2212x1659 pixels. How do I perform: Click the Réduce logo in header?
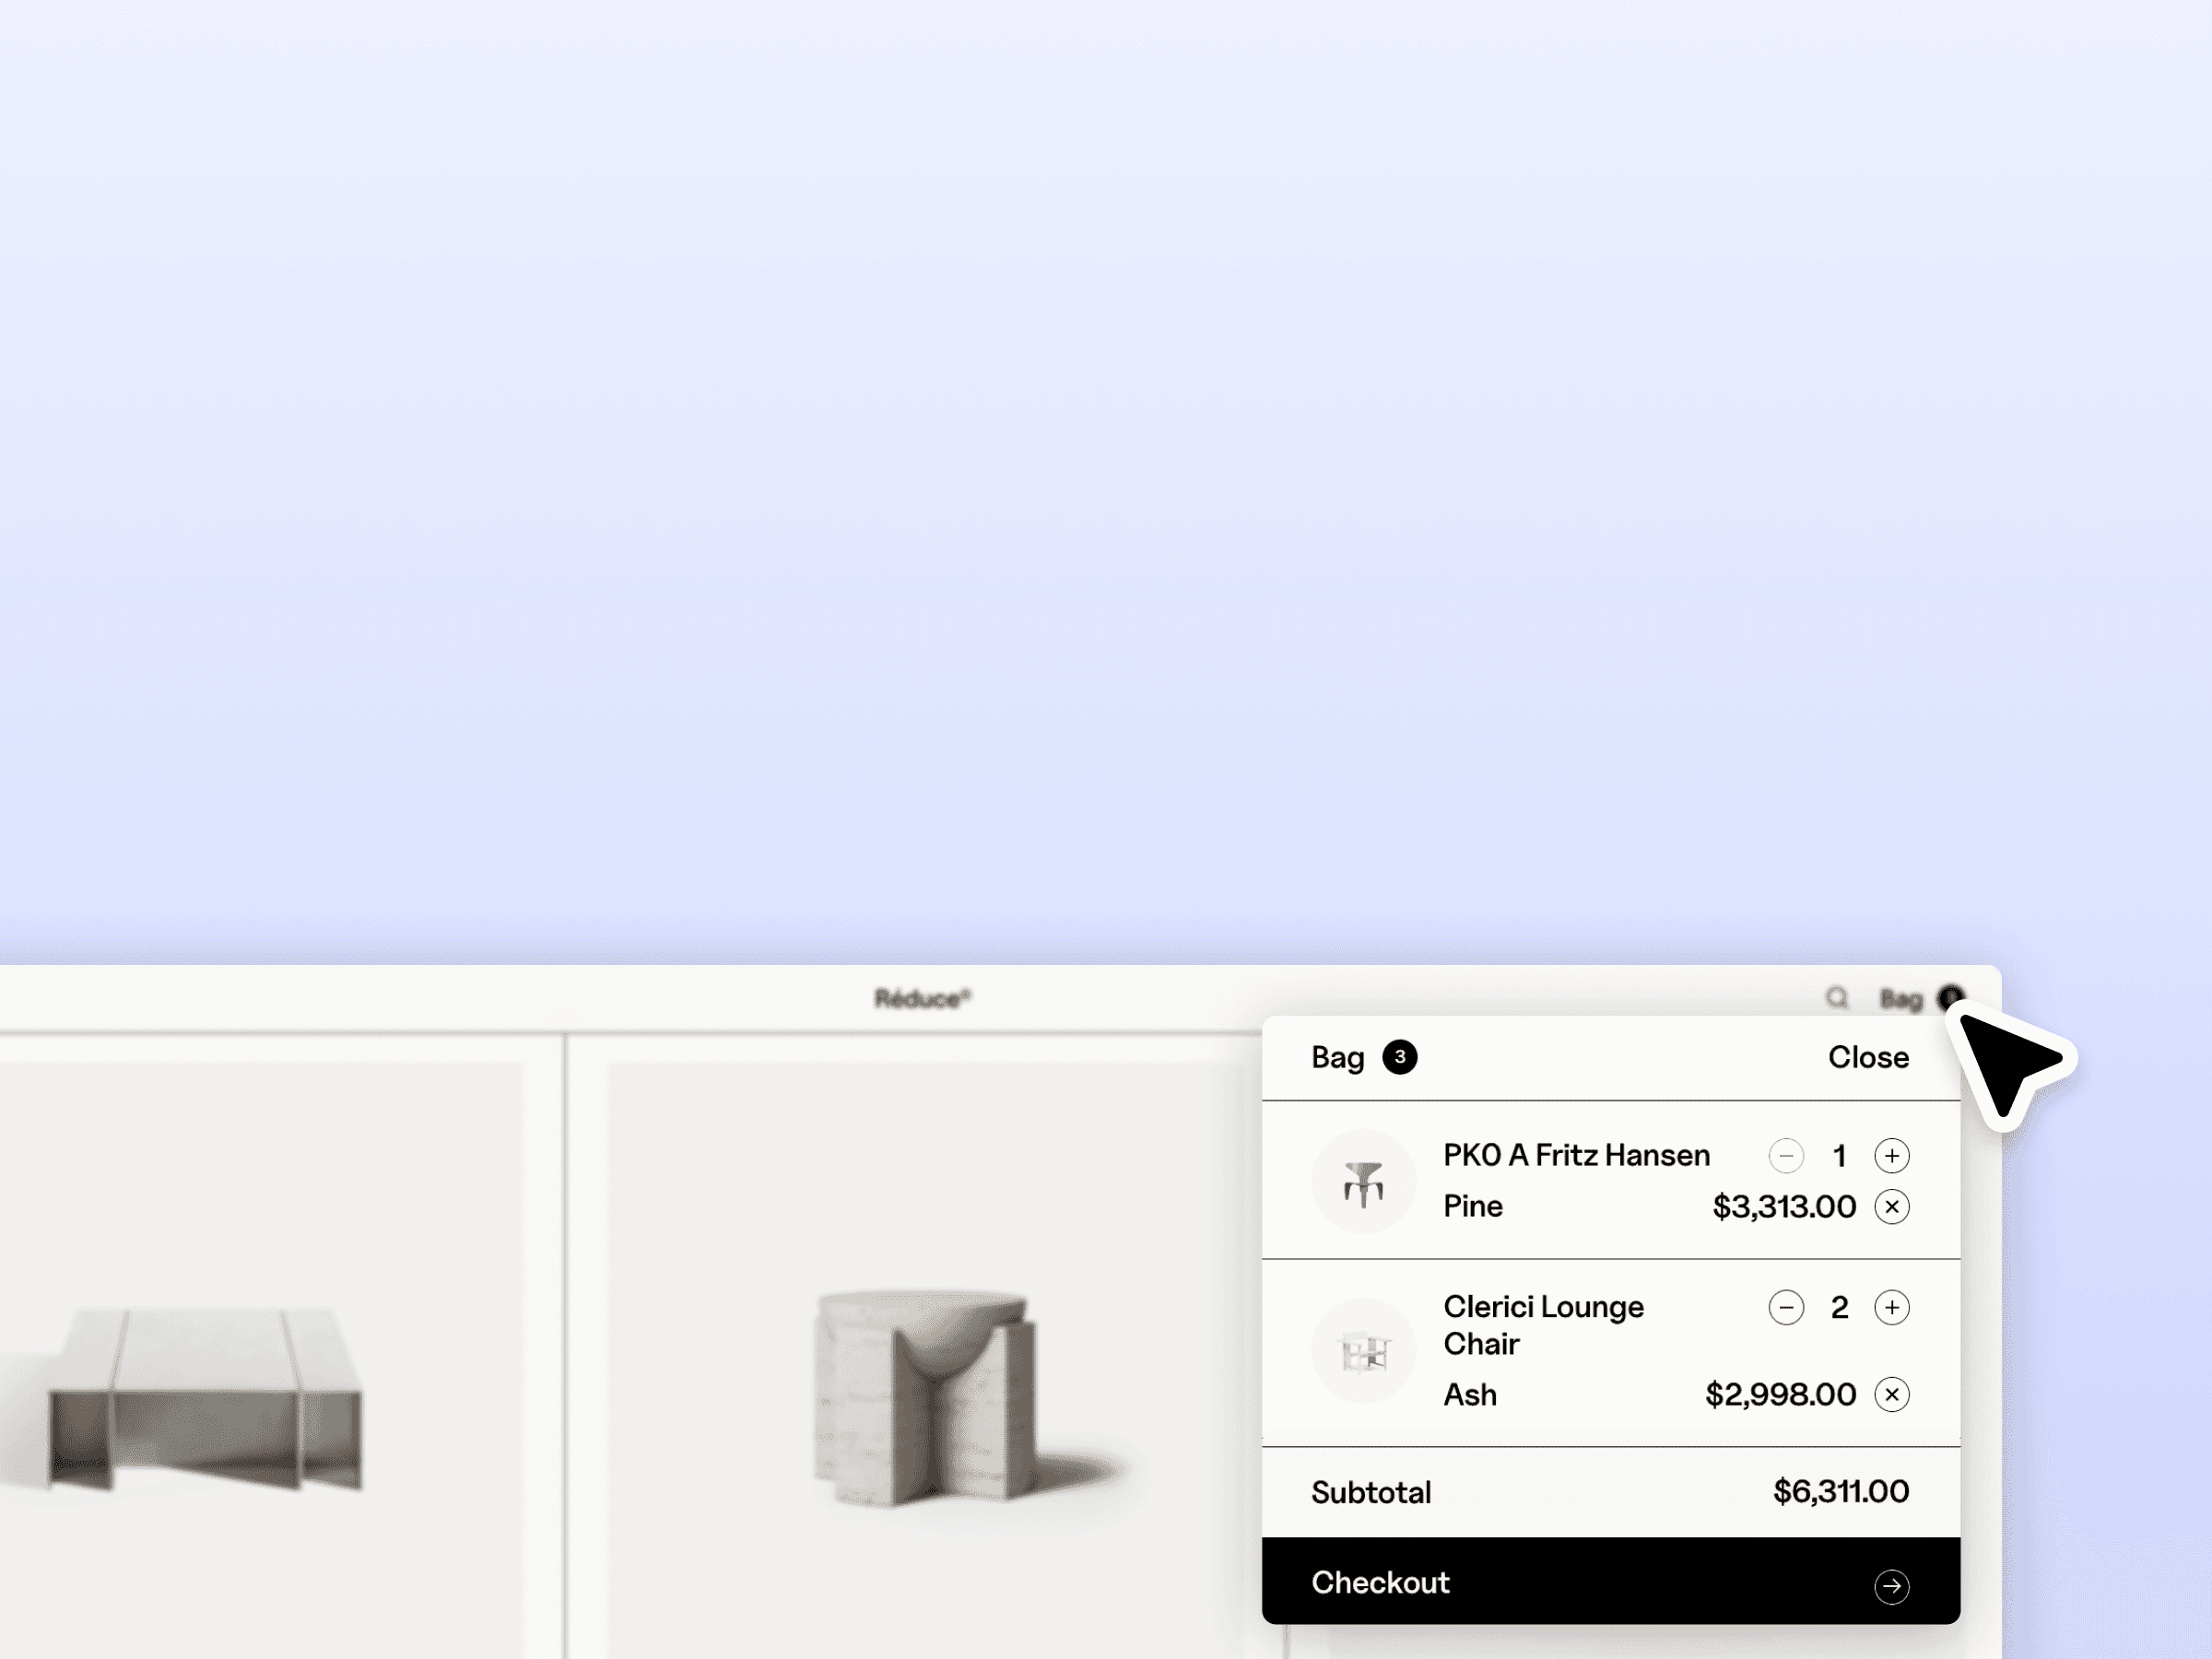pyautogui.click(x=922, y=998)
